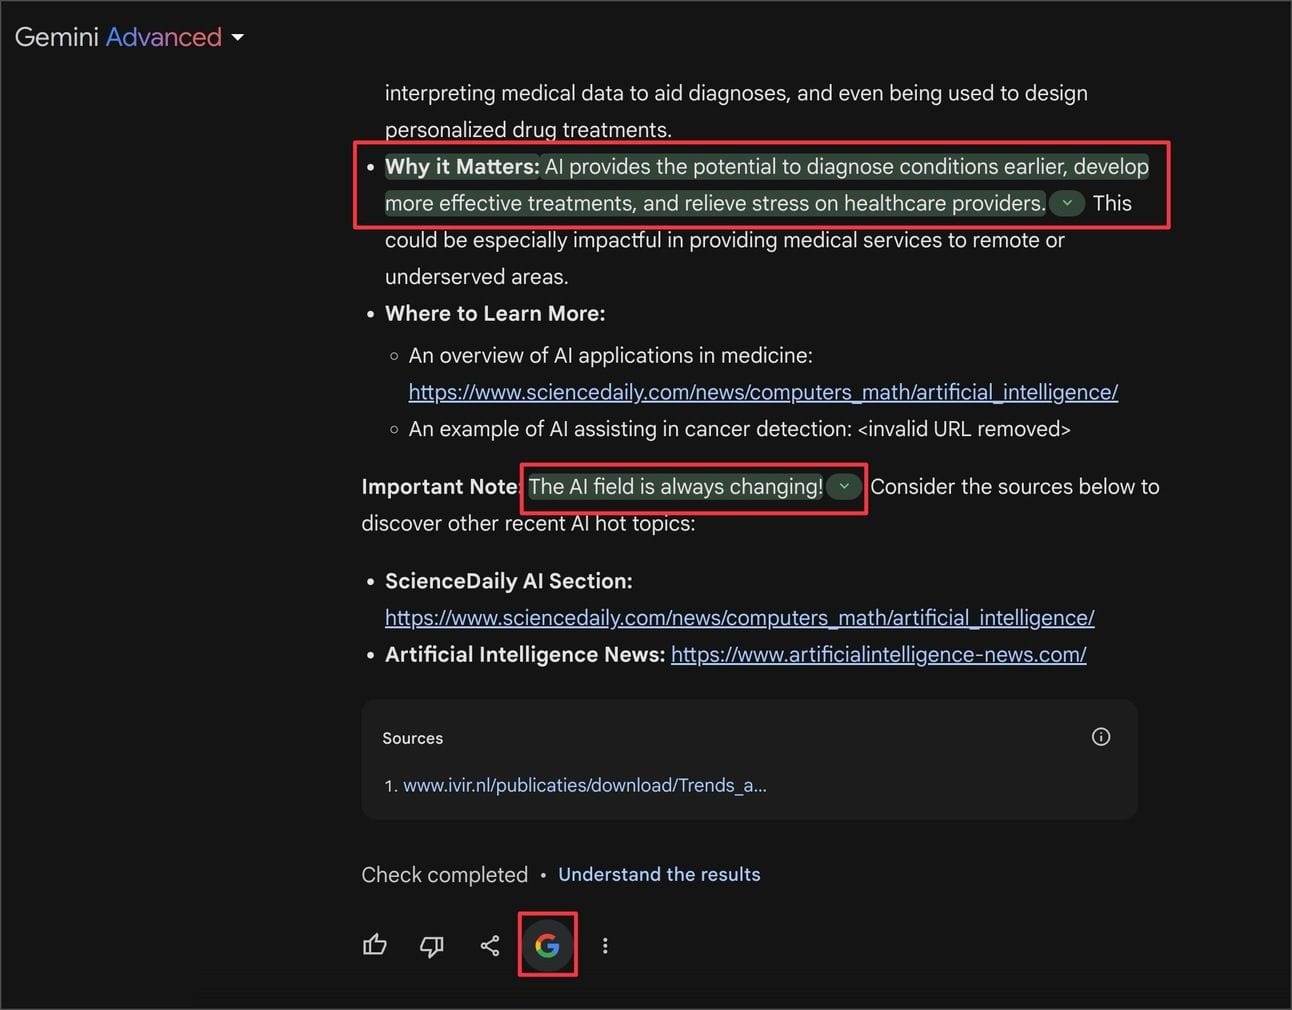Viewport: 1292px width, 1010px height.
Task: Click the 'Important Note' bold text
Action: pos(439,487)
